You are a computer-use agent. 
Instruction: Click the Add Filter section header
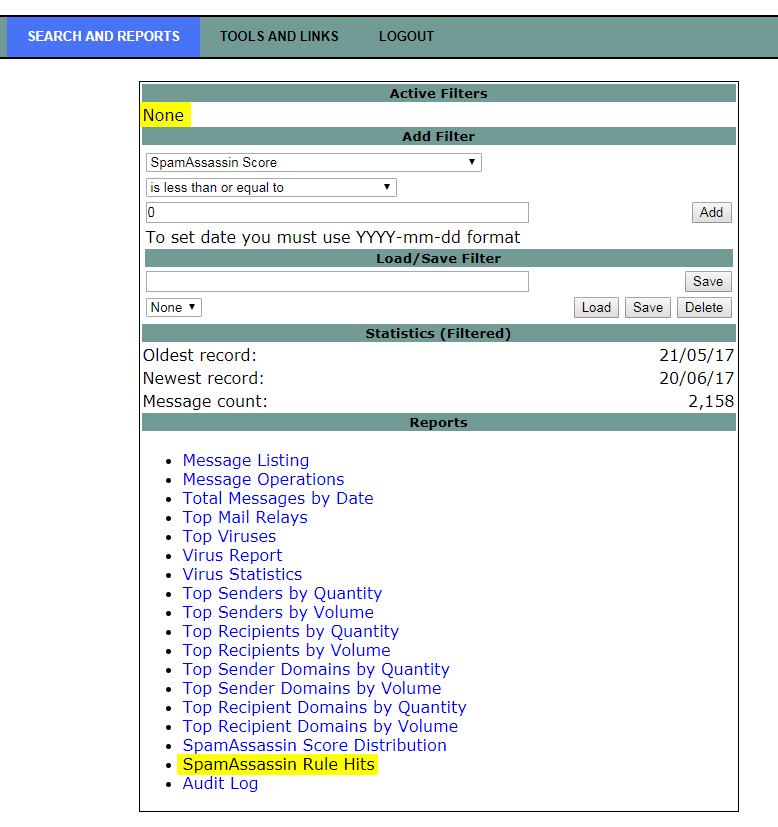[438, 137]
